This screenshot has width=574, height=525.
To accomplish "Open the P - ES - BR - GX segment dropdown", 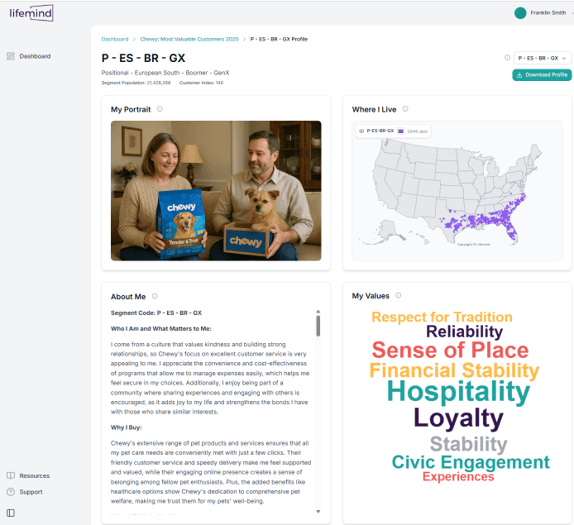I will (542, 58).
